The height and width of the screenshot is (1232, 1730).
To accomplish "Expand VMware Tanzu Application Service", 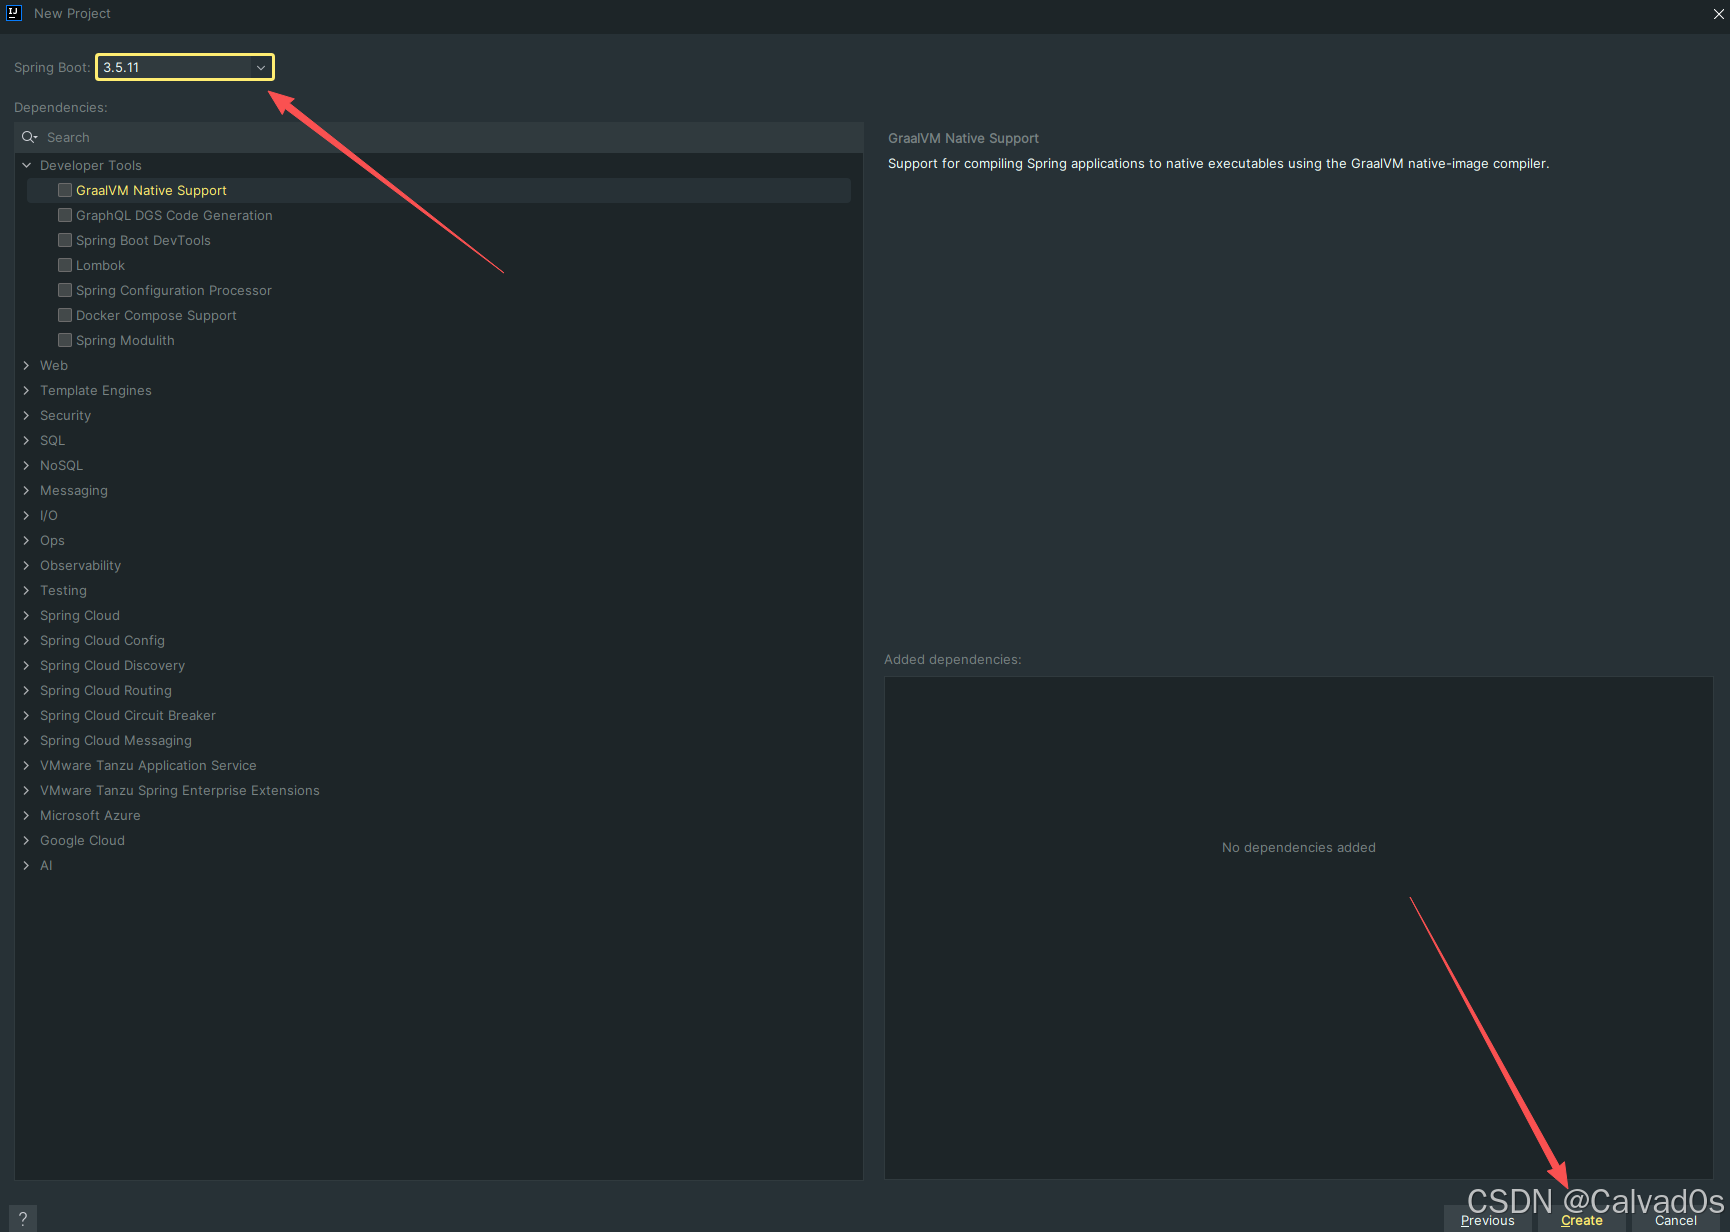I will (x=27, y=765).
